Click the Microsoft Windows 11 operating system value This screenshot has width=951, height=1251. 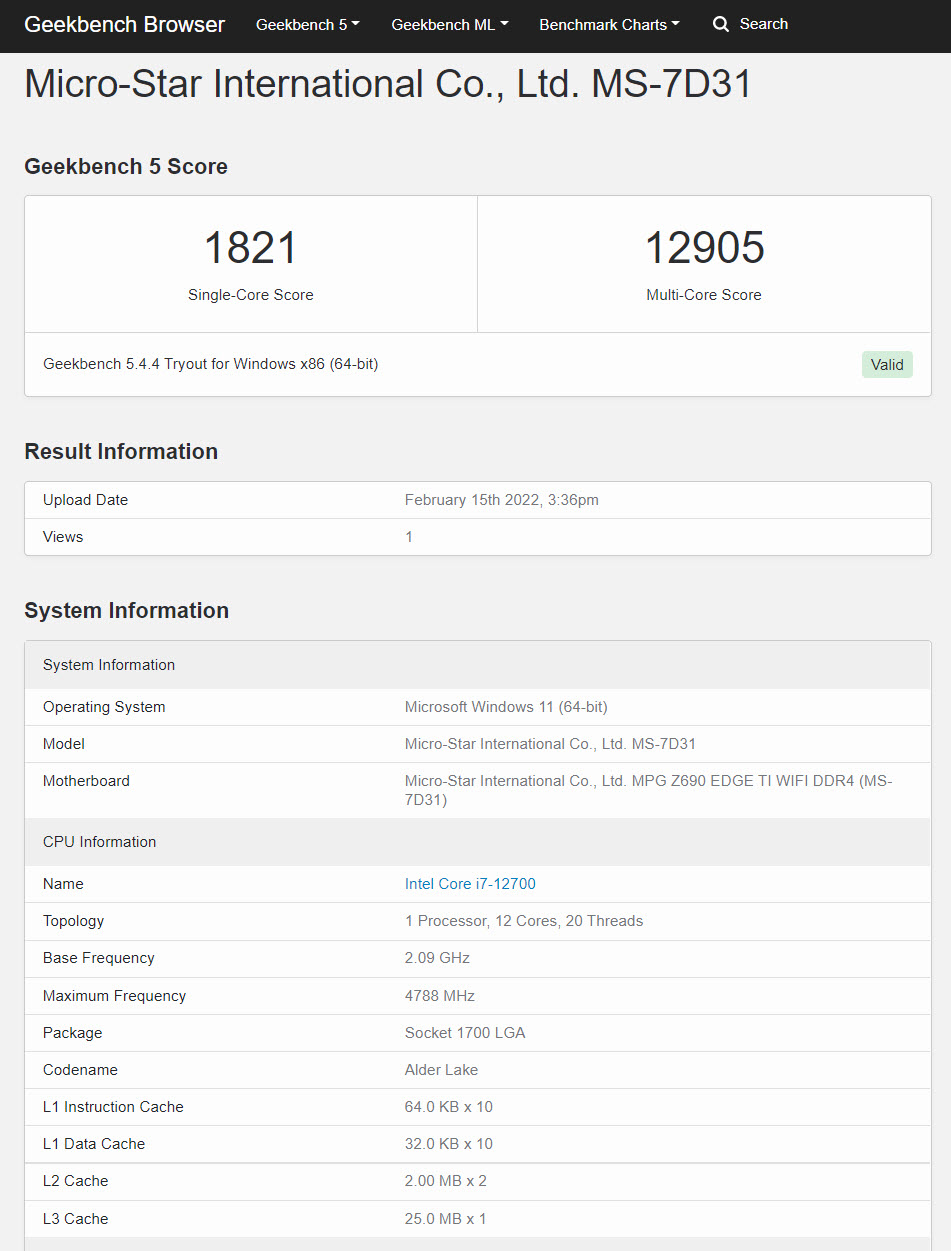point(506,707)
